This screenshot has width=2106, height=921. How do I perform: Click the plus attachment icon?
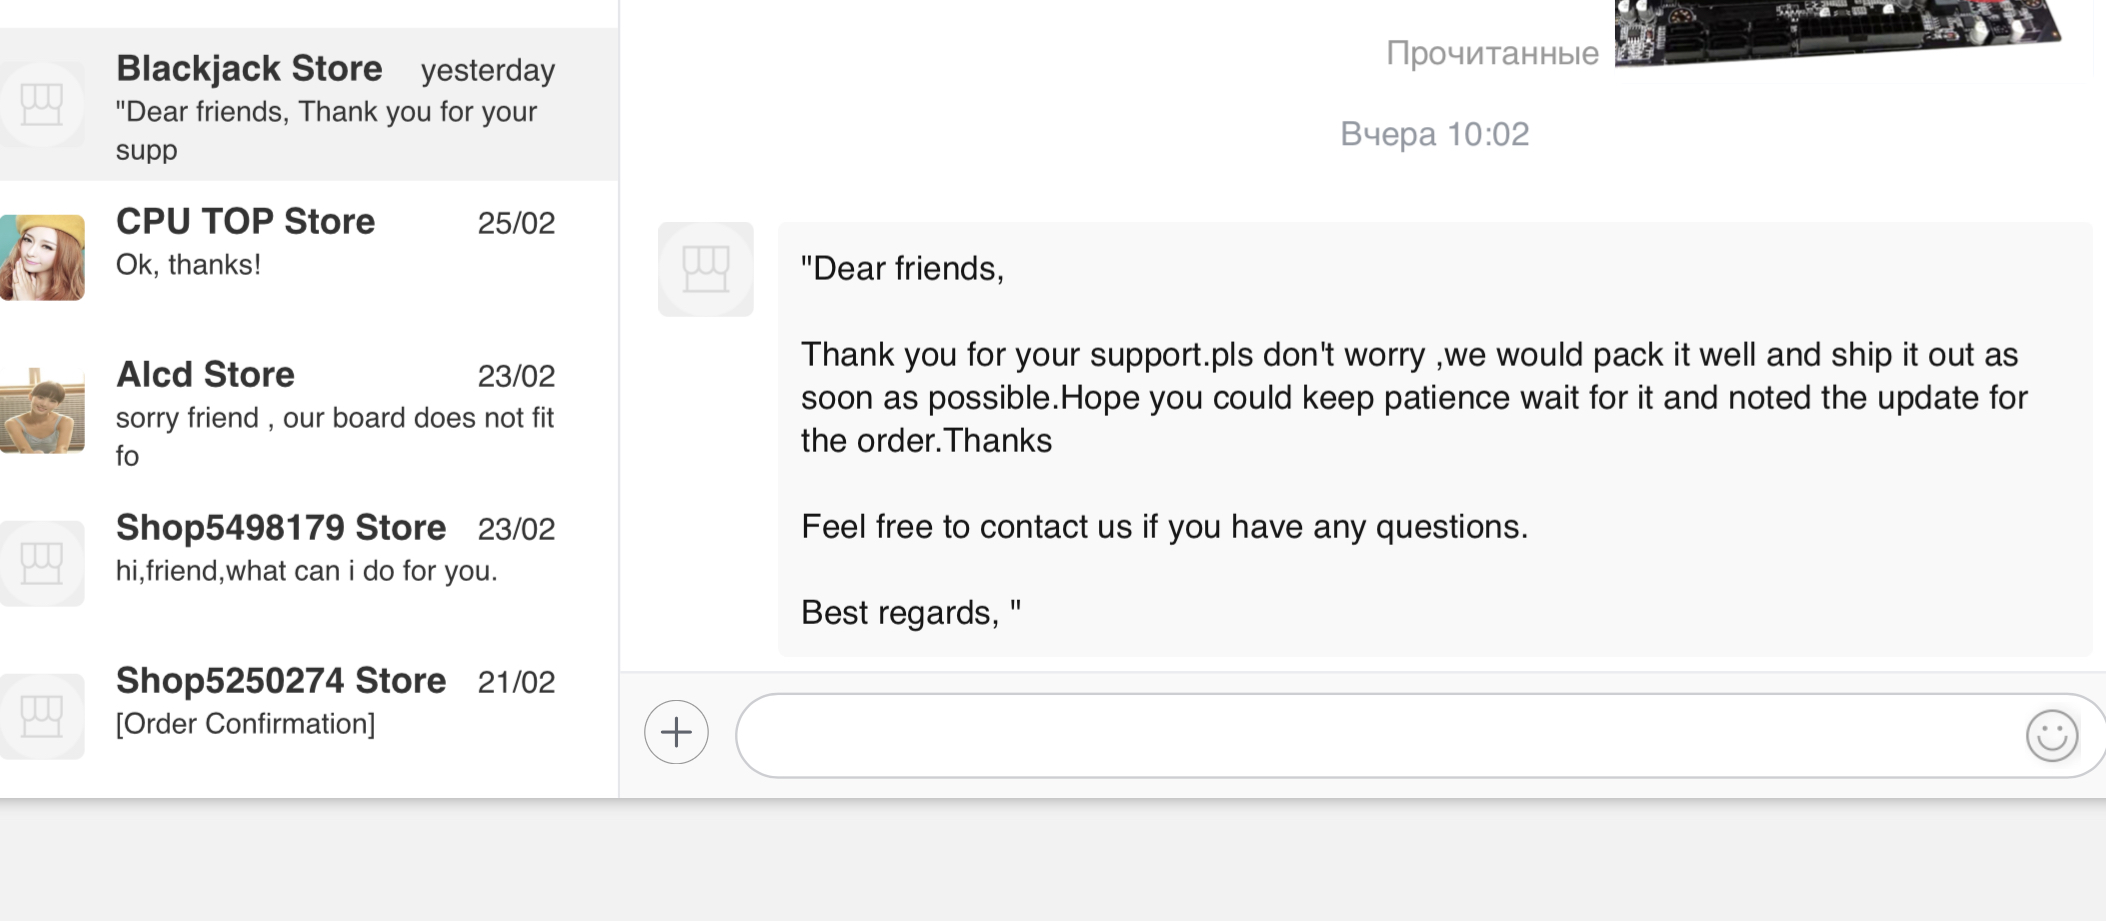676,732
